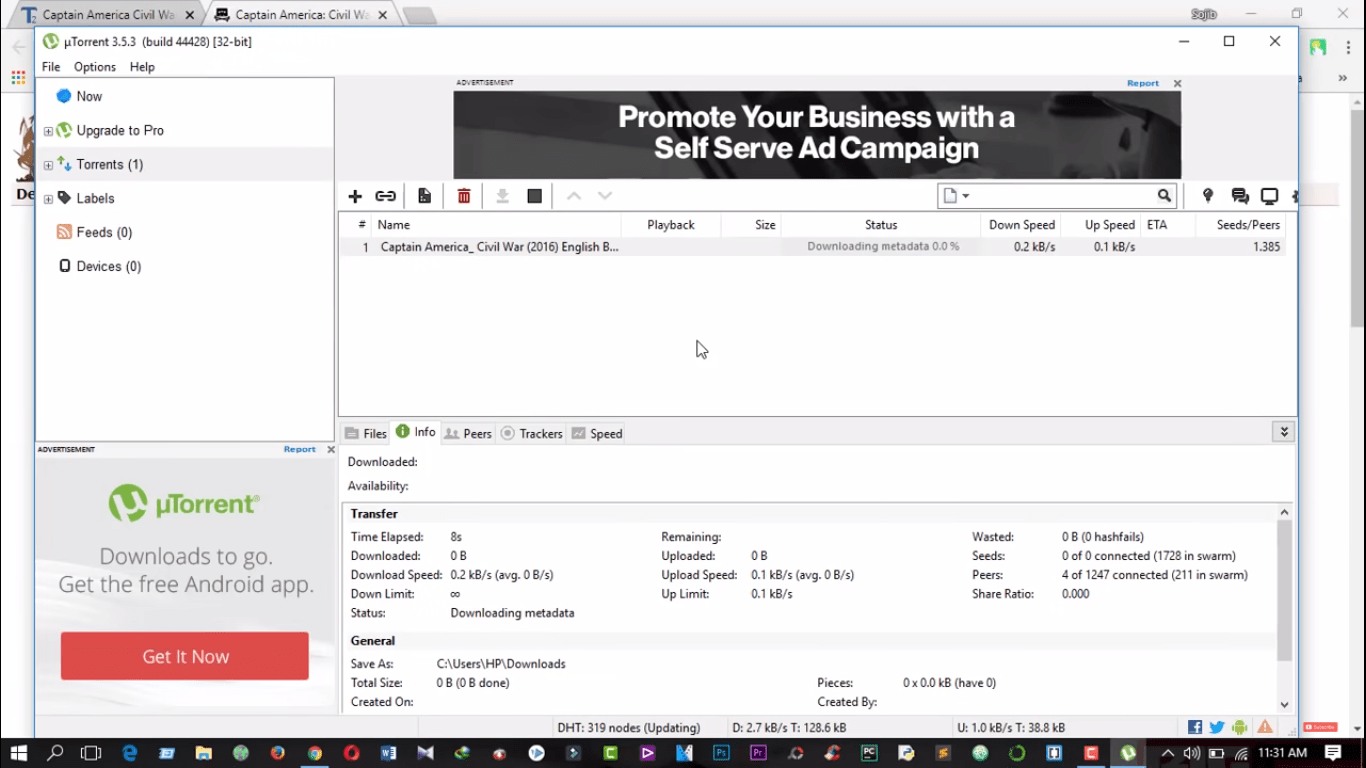
Task: Close the top banner advertisement
Action: [x=1177, y=83]
